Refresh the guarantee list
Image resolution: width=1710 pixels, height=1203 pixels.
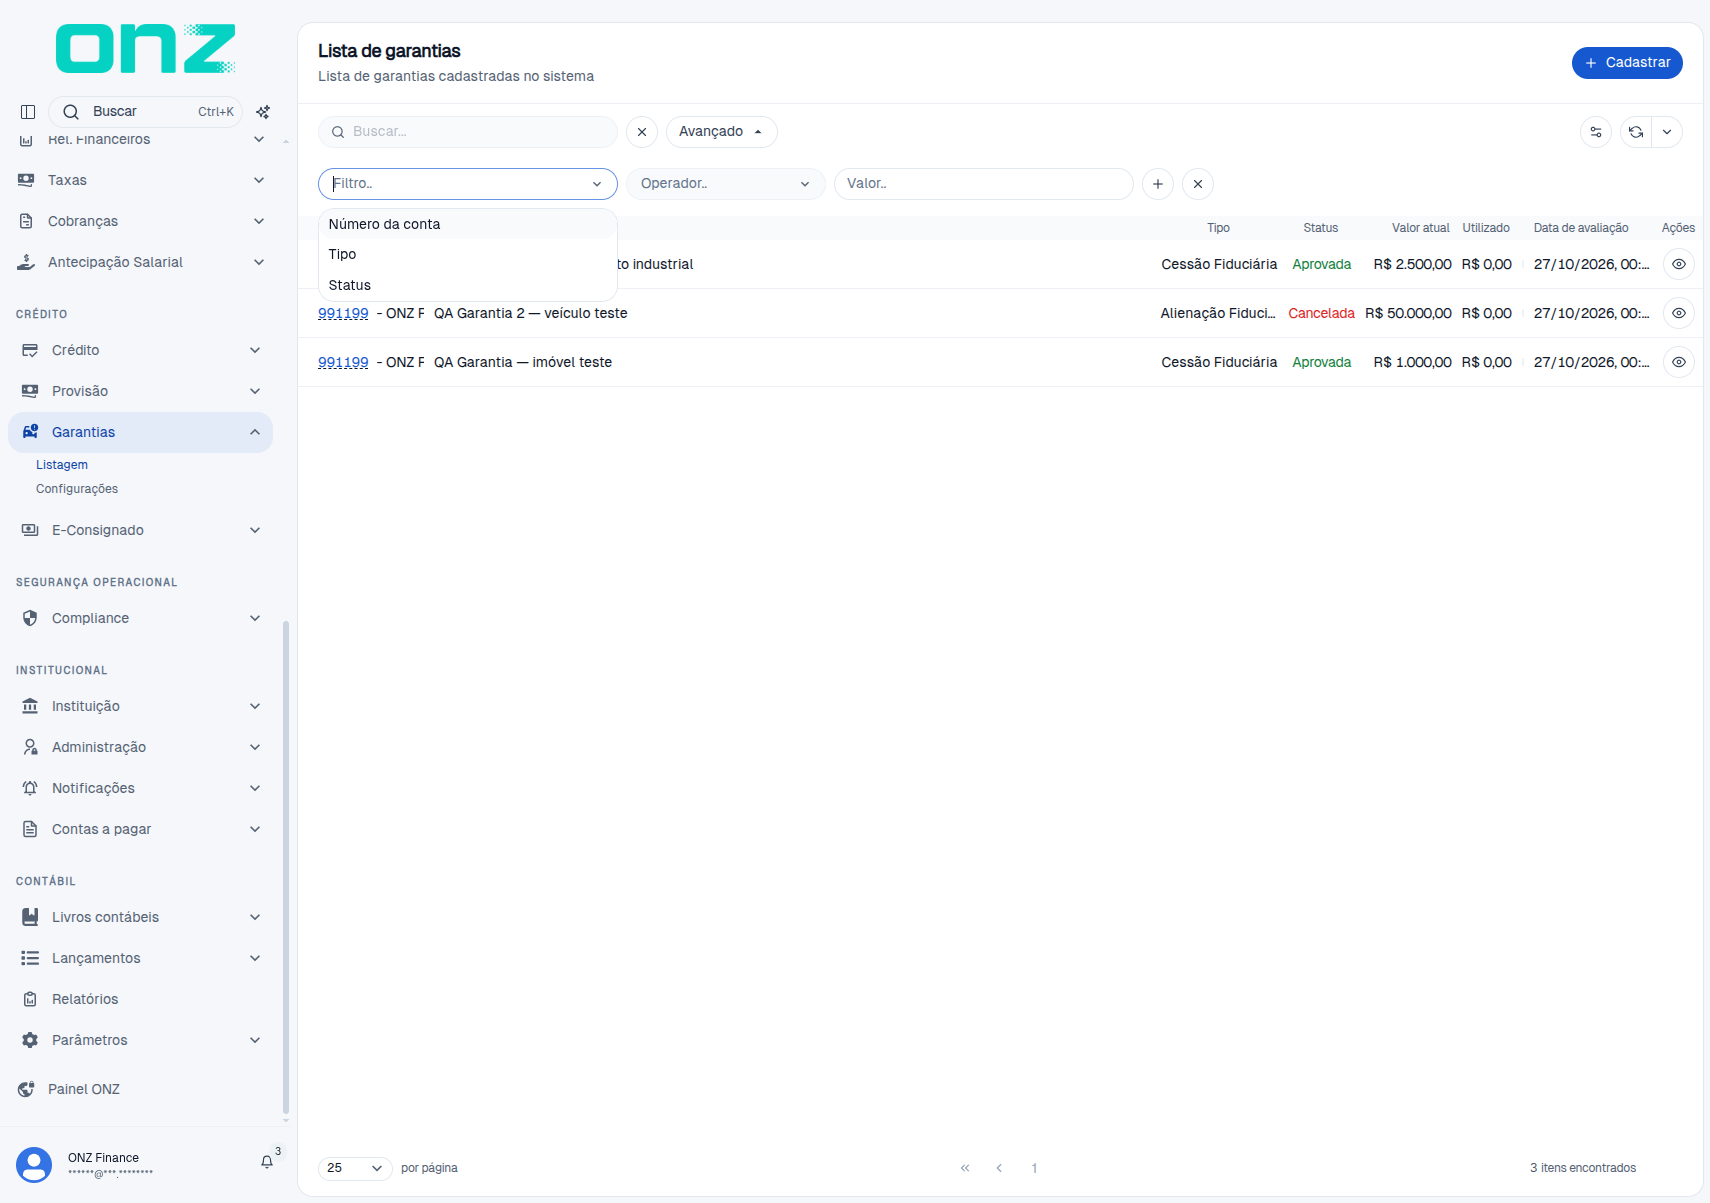pos(1636,132)
